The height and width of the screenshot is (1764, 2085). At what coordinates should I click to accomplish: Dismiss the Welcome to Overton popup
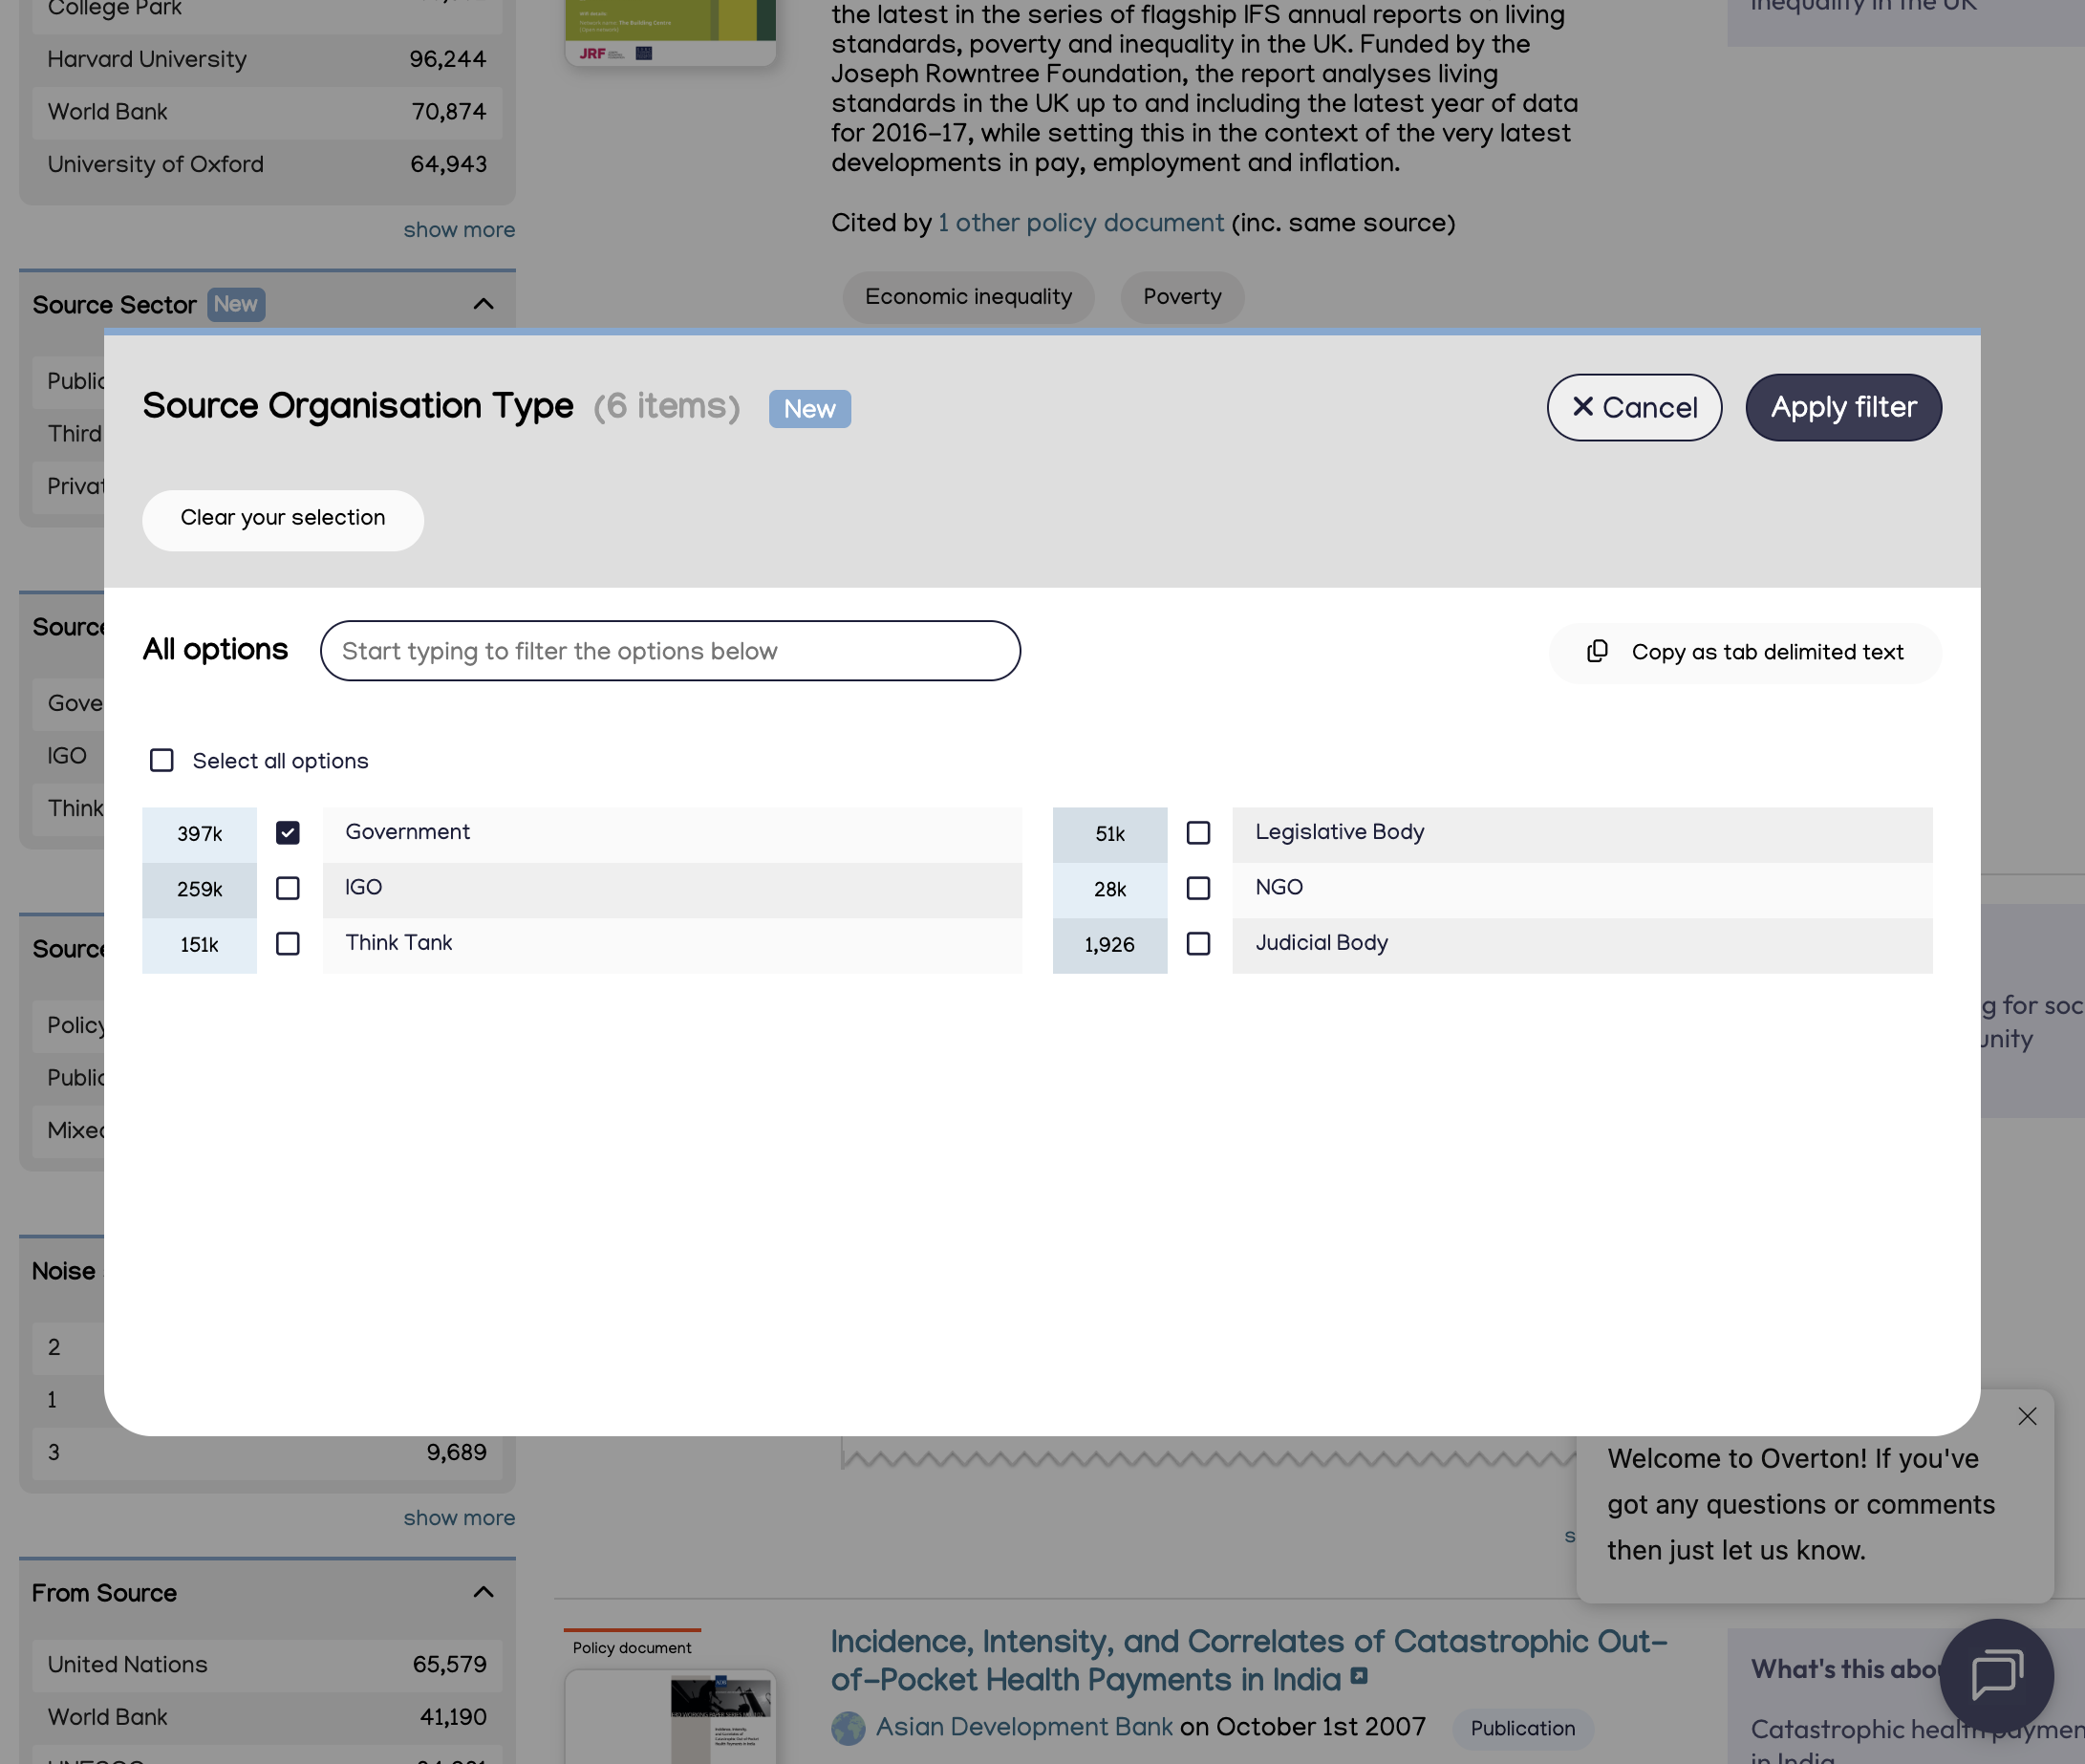tap(2026, 1416)
